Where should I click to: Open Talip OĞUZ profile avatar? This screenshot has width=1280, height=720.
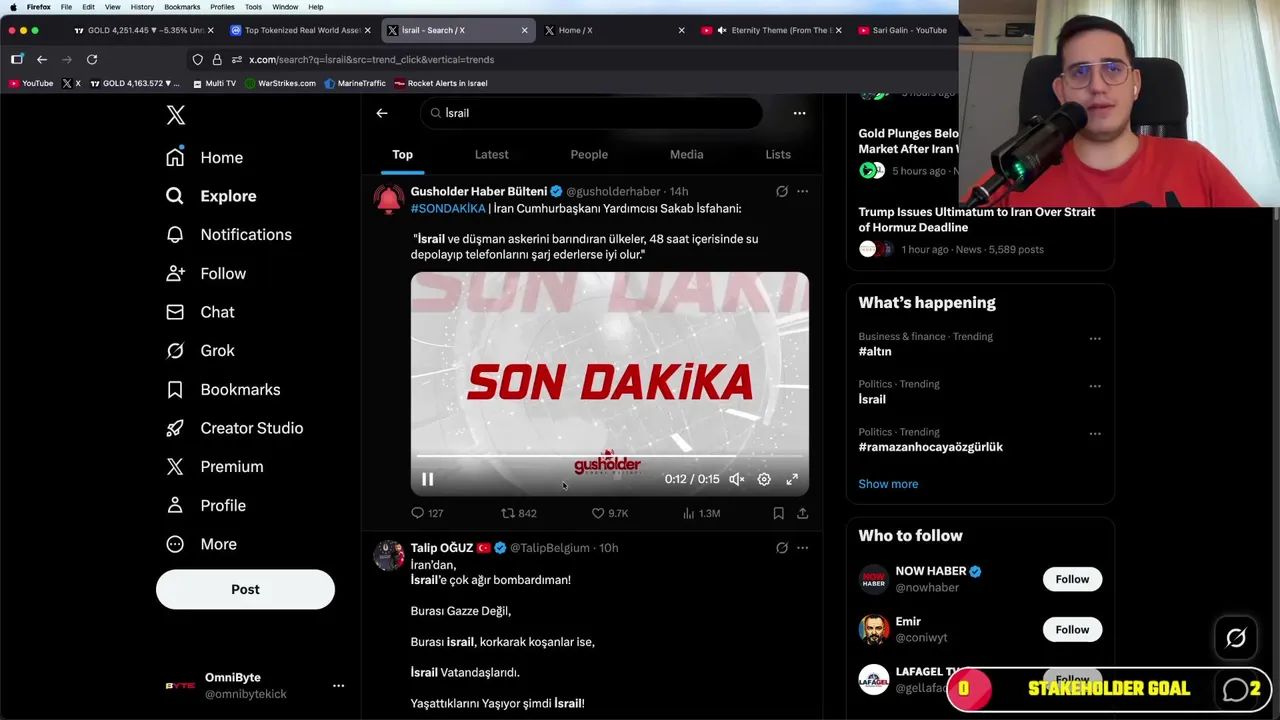pos(389,555)
